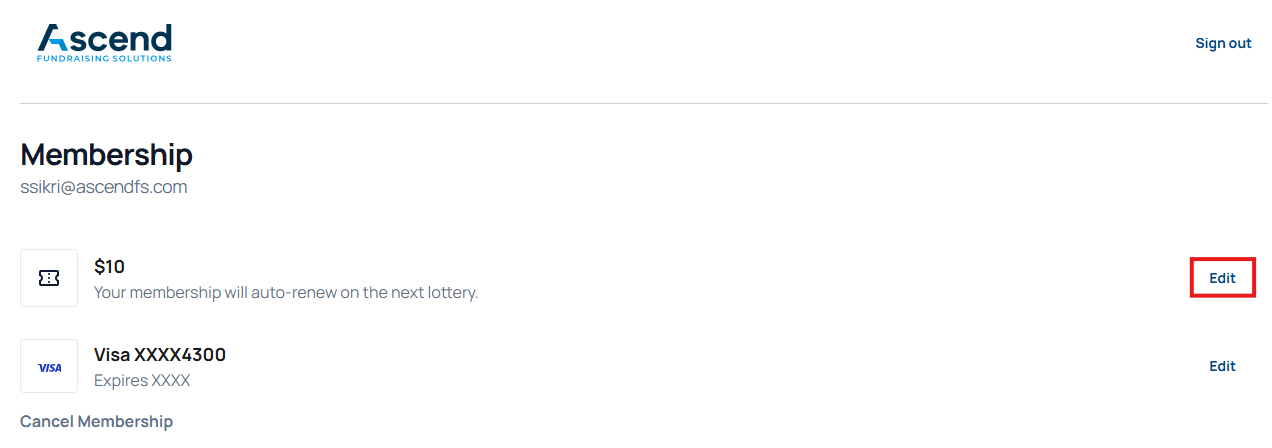Select the ssikri@ascendfs.com email address
The height and width of the screenshot is (448, 1272).
(x=104, y=187)
